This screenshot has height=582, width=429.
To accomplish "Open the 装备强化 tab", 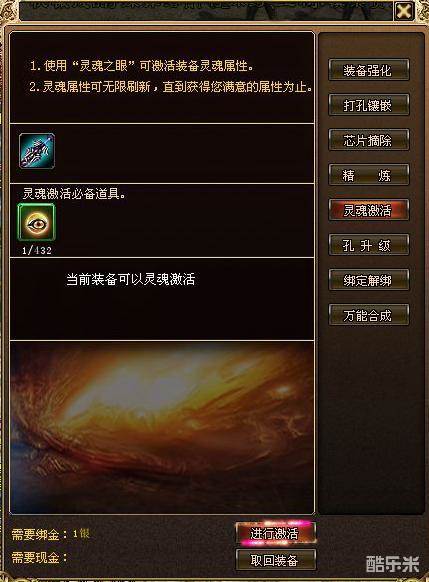I will [369, 70].
